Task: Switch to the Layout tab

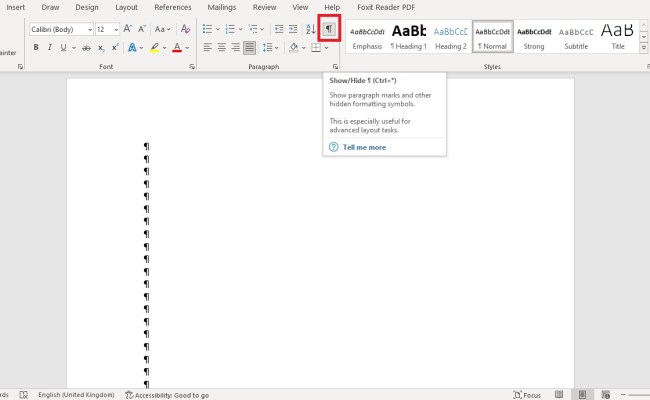Action: (x=126, y=7)
